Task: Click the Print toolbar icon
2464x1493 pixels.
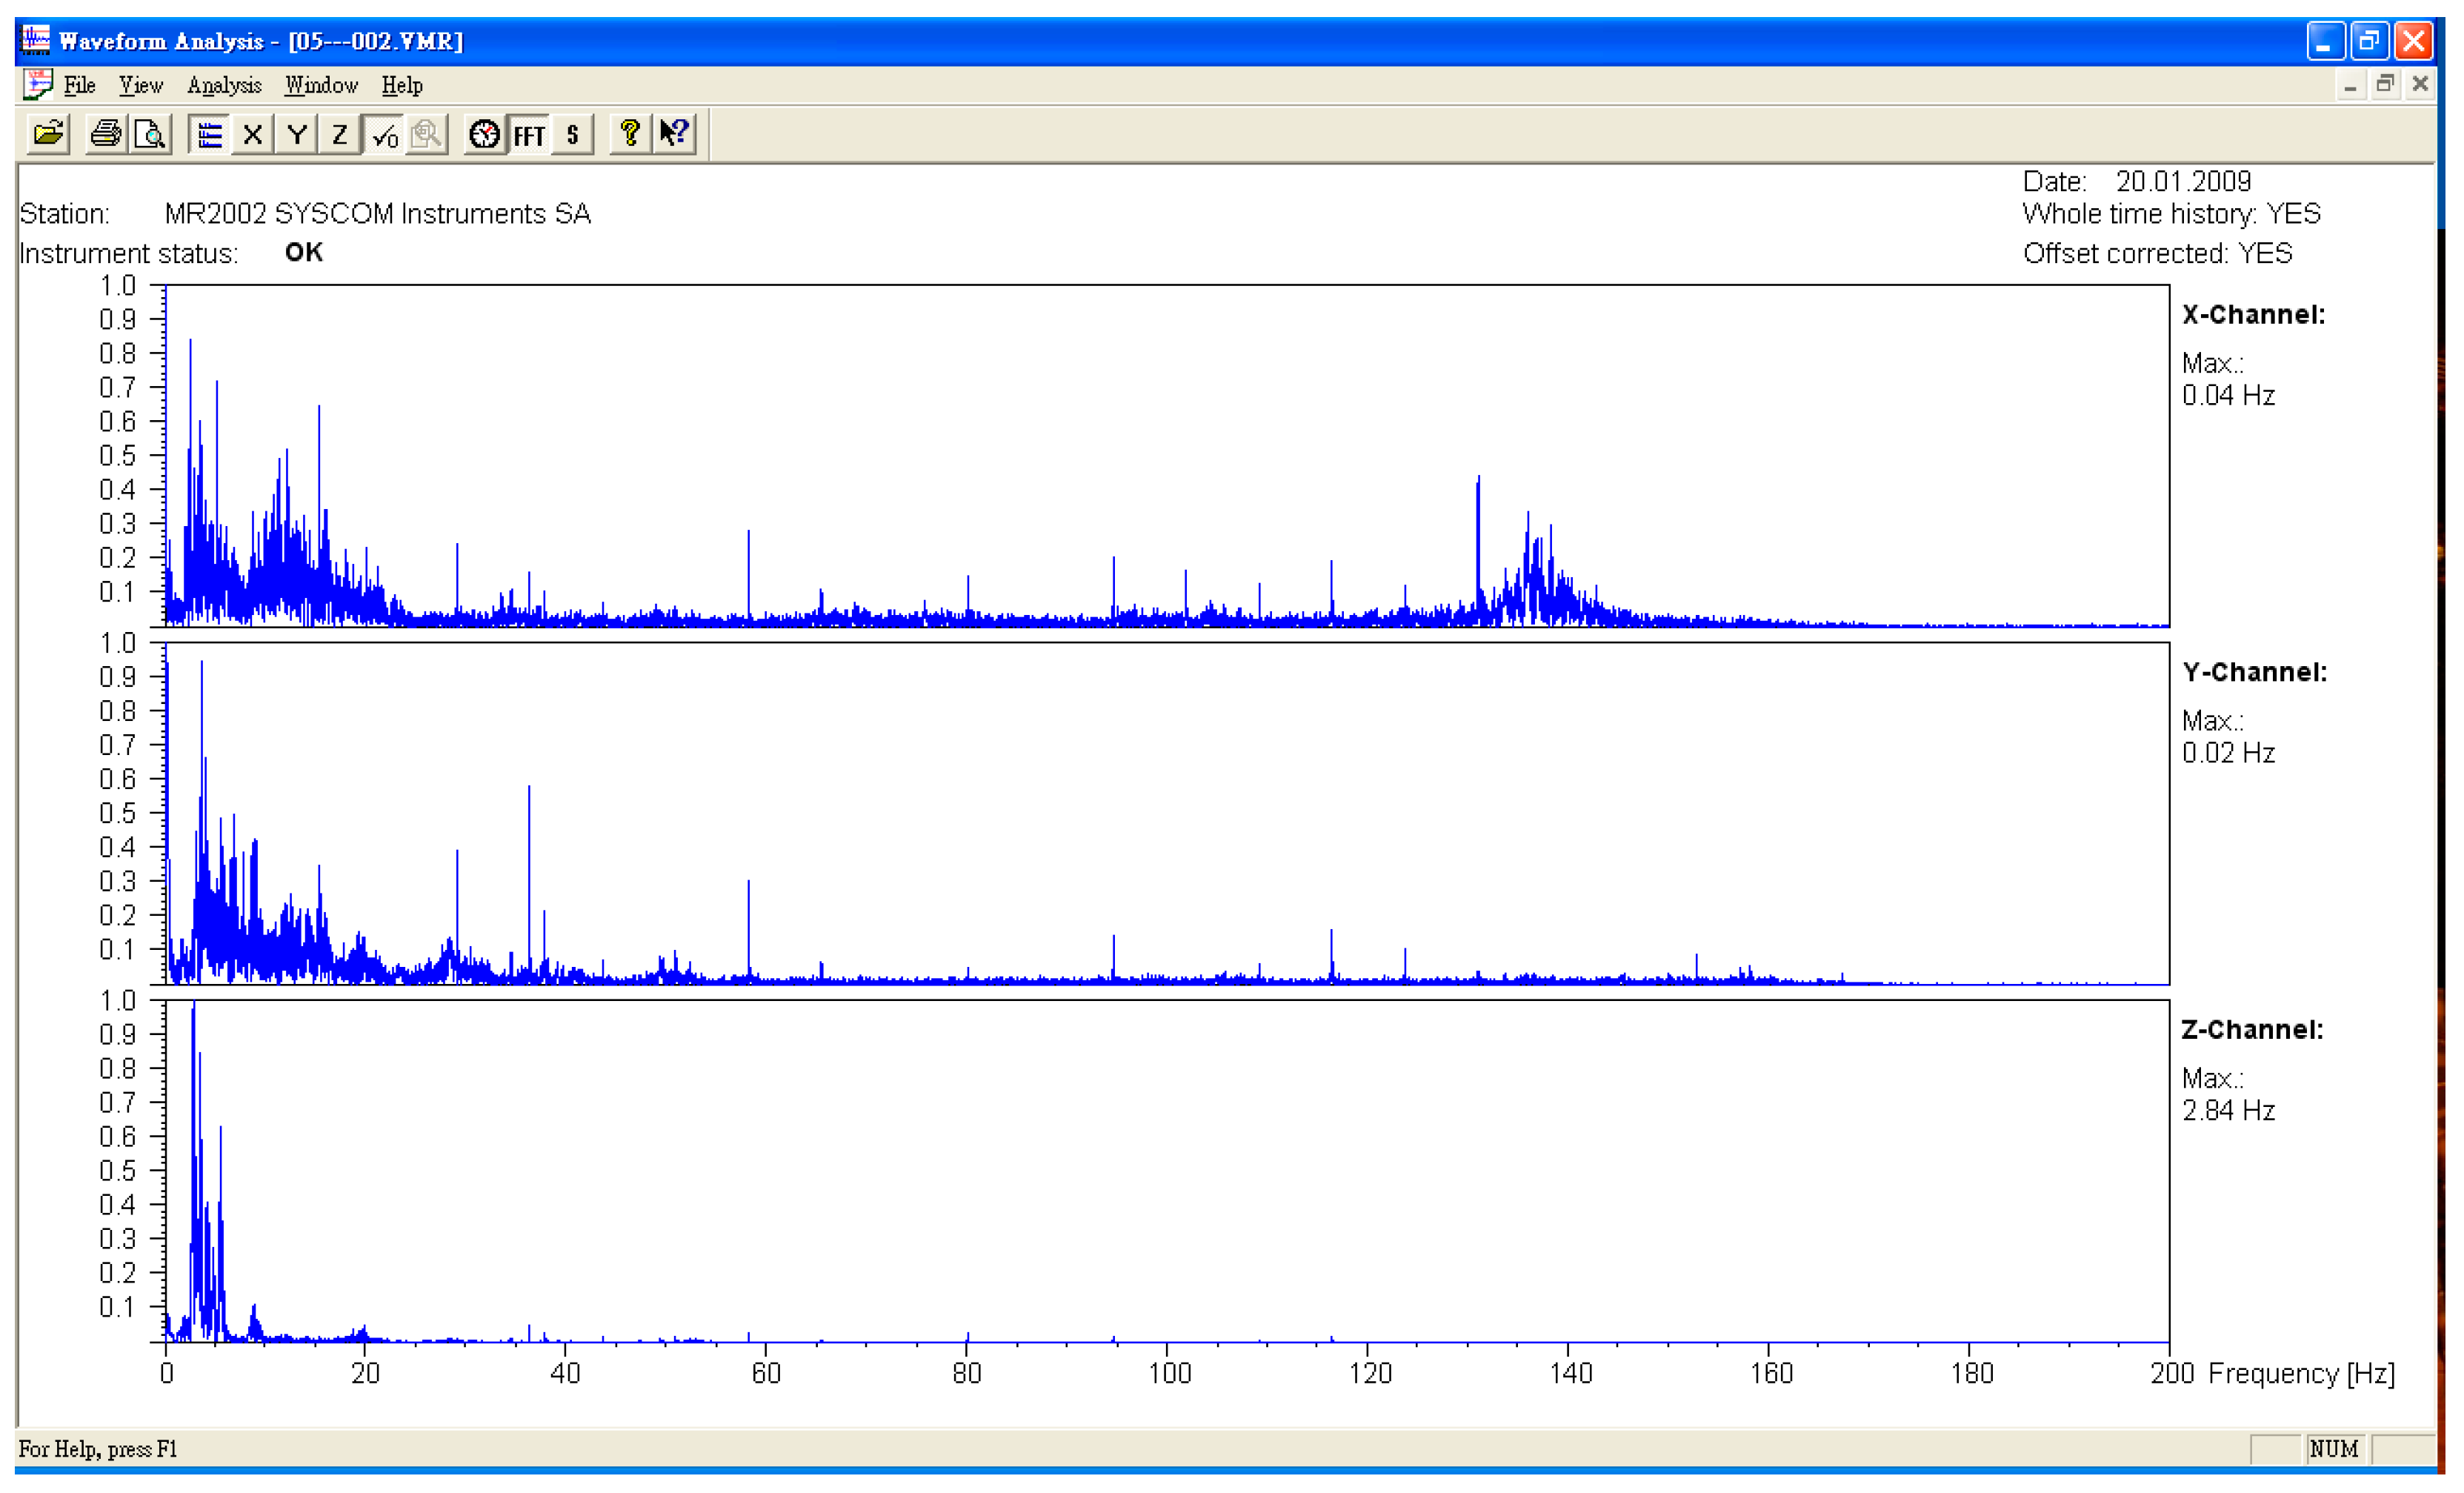Action: tap(106, 134)
